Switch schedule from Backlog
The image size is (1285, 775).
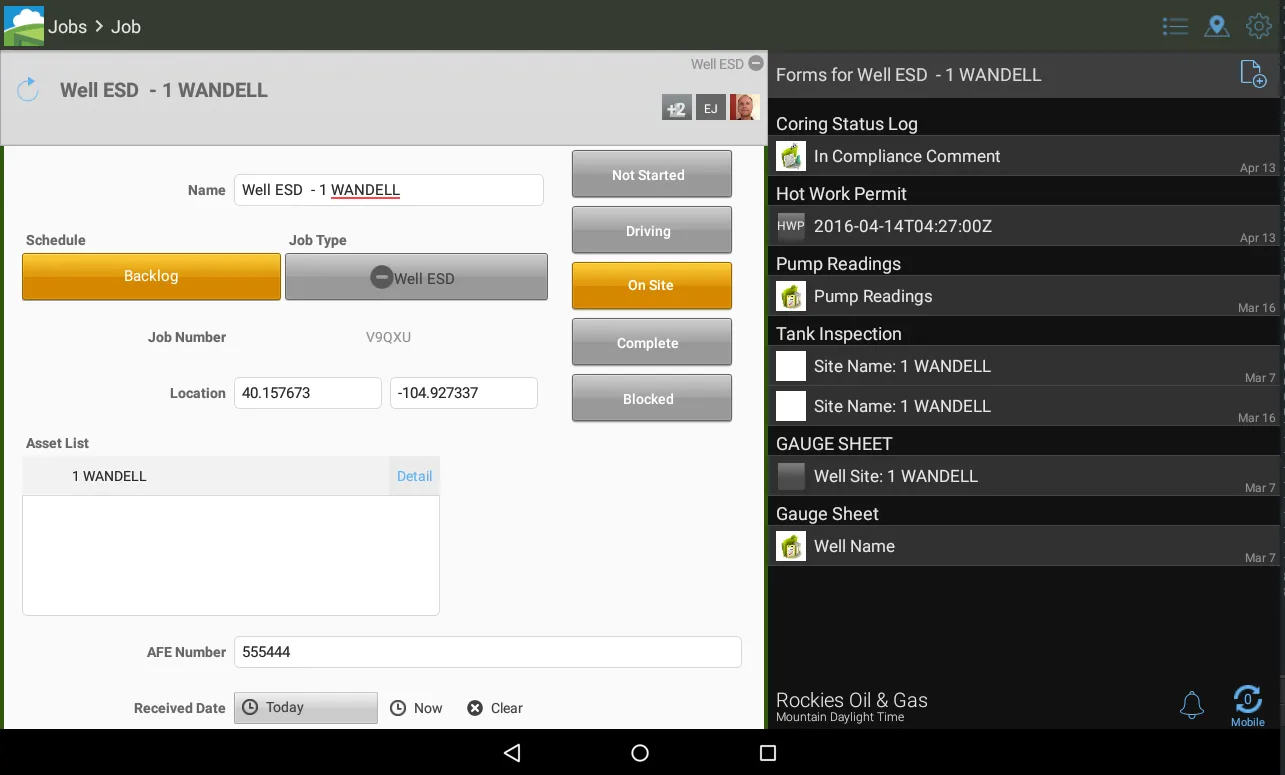[x=150, y=275]
